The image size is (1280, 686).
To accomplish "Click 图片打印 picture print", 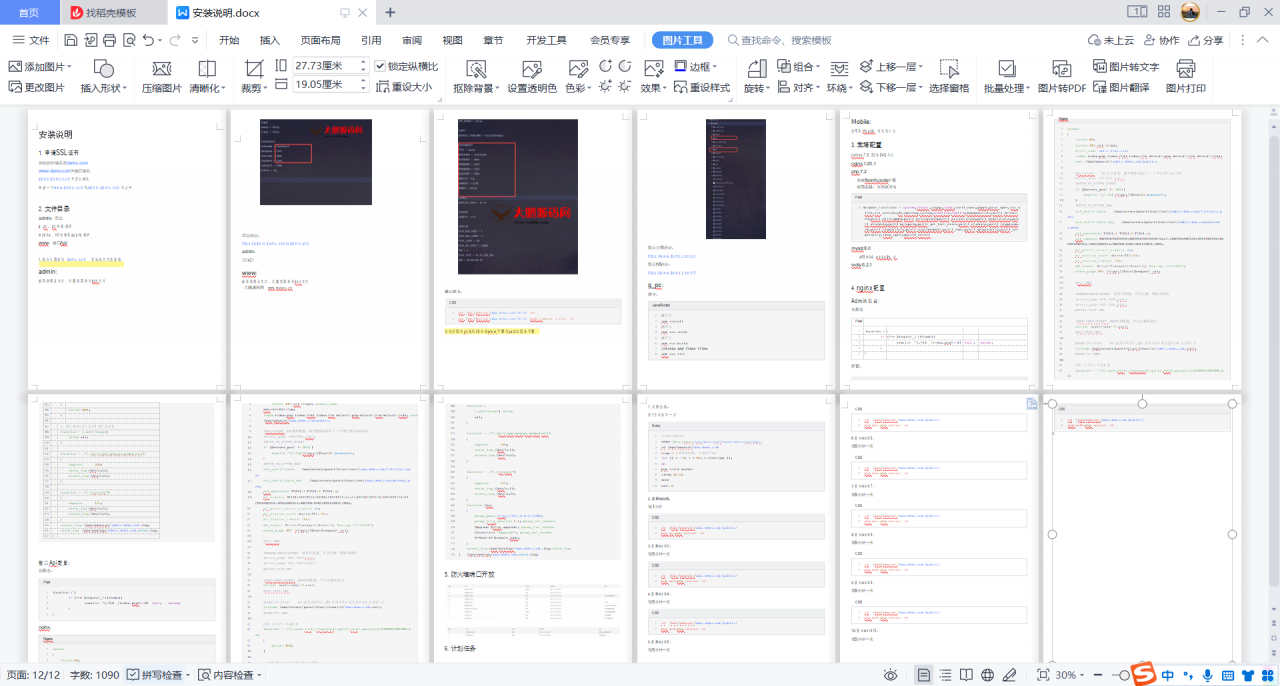I will pyautogui.click(x=1186, y=77).
